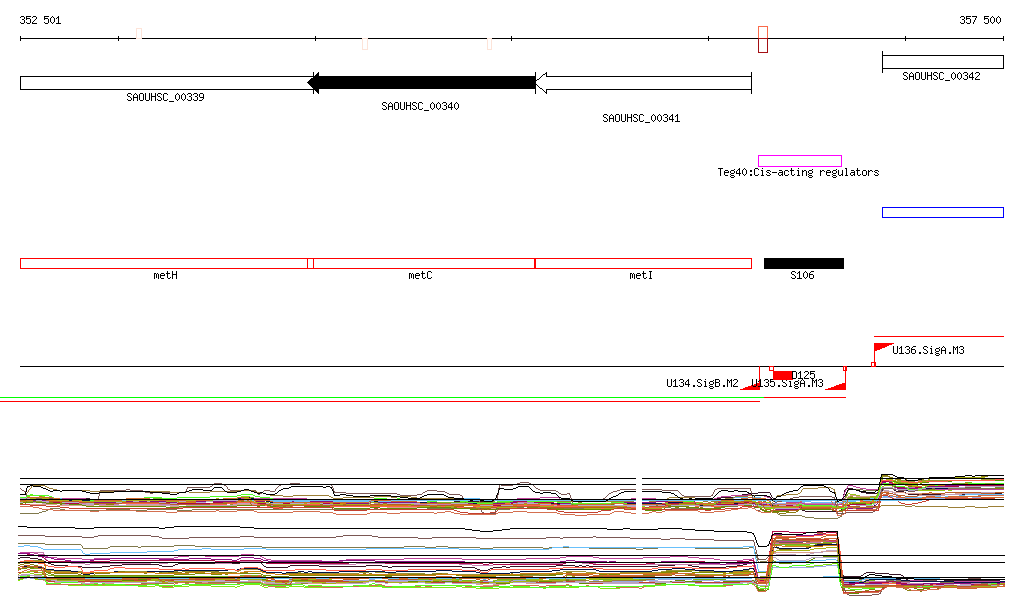This screenshot has width=1024, height=611.
Task: Click the black SAOUHSC_00340 gene arrow
Action: (421, 83)
